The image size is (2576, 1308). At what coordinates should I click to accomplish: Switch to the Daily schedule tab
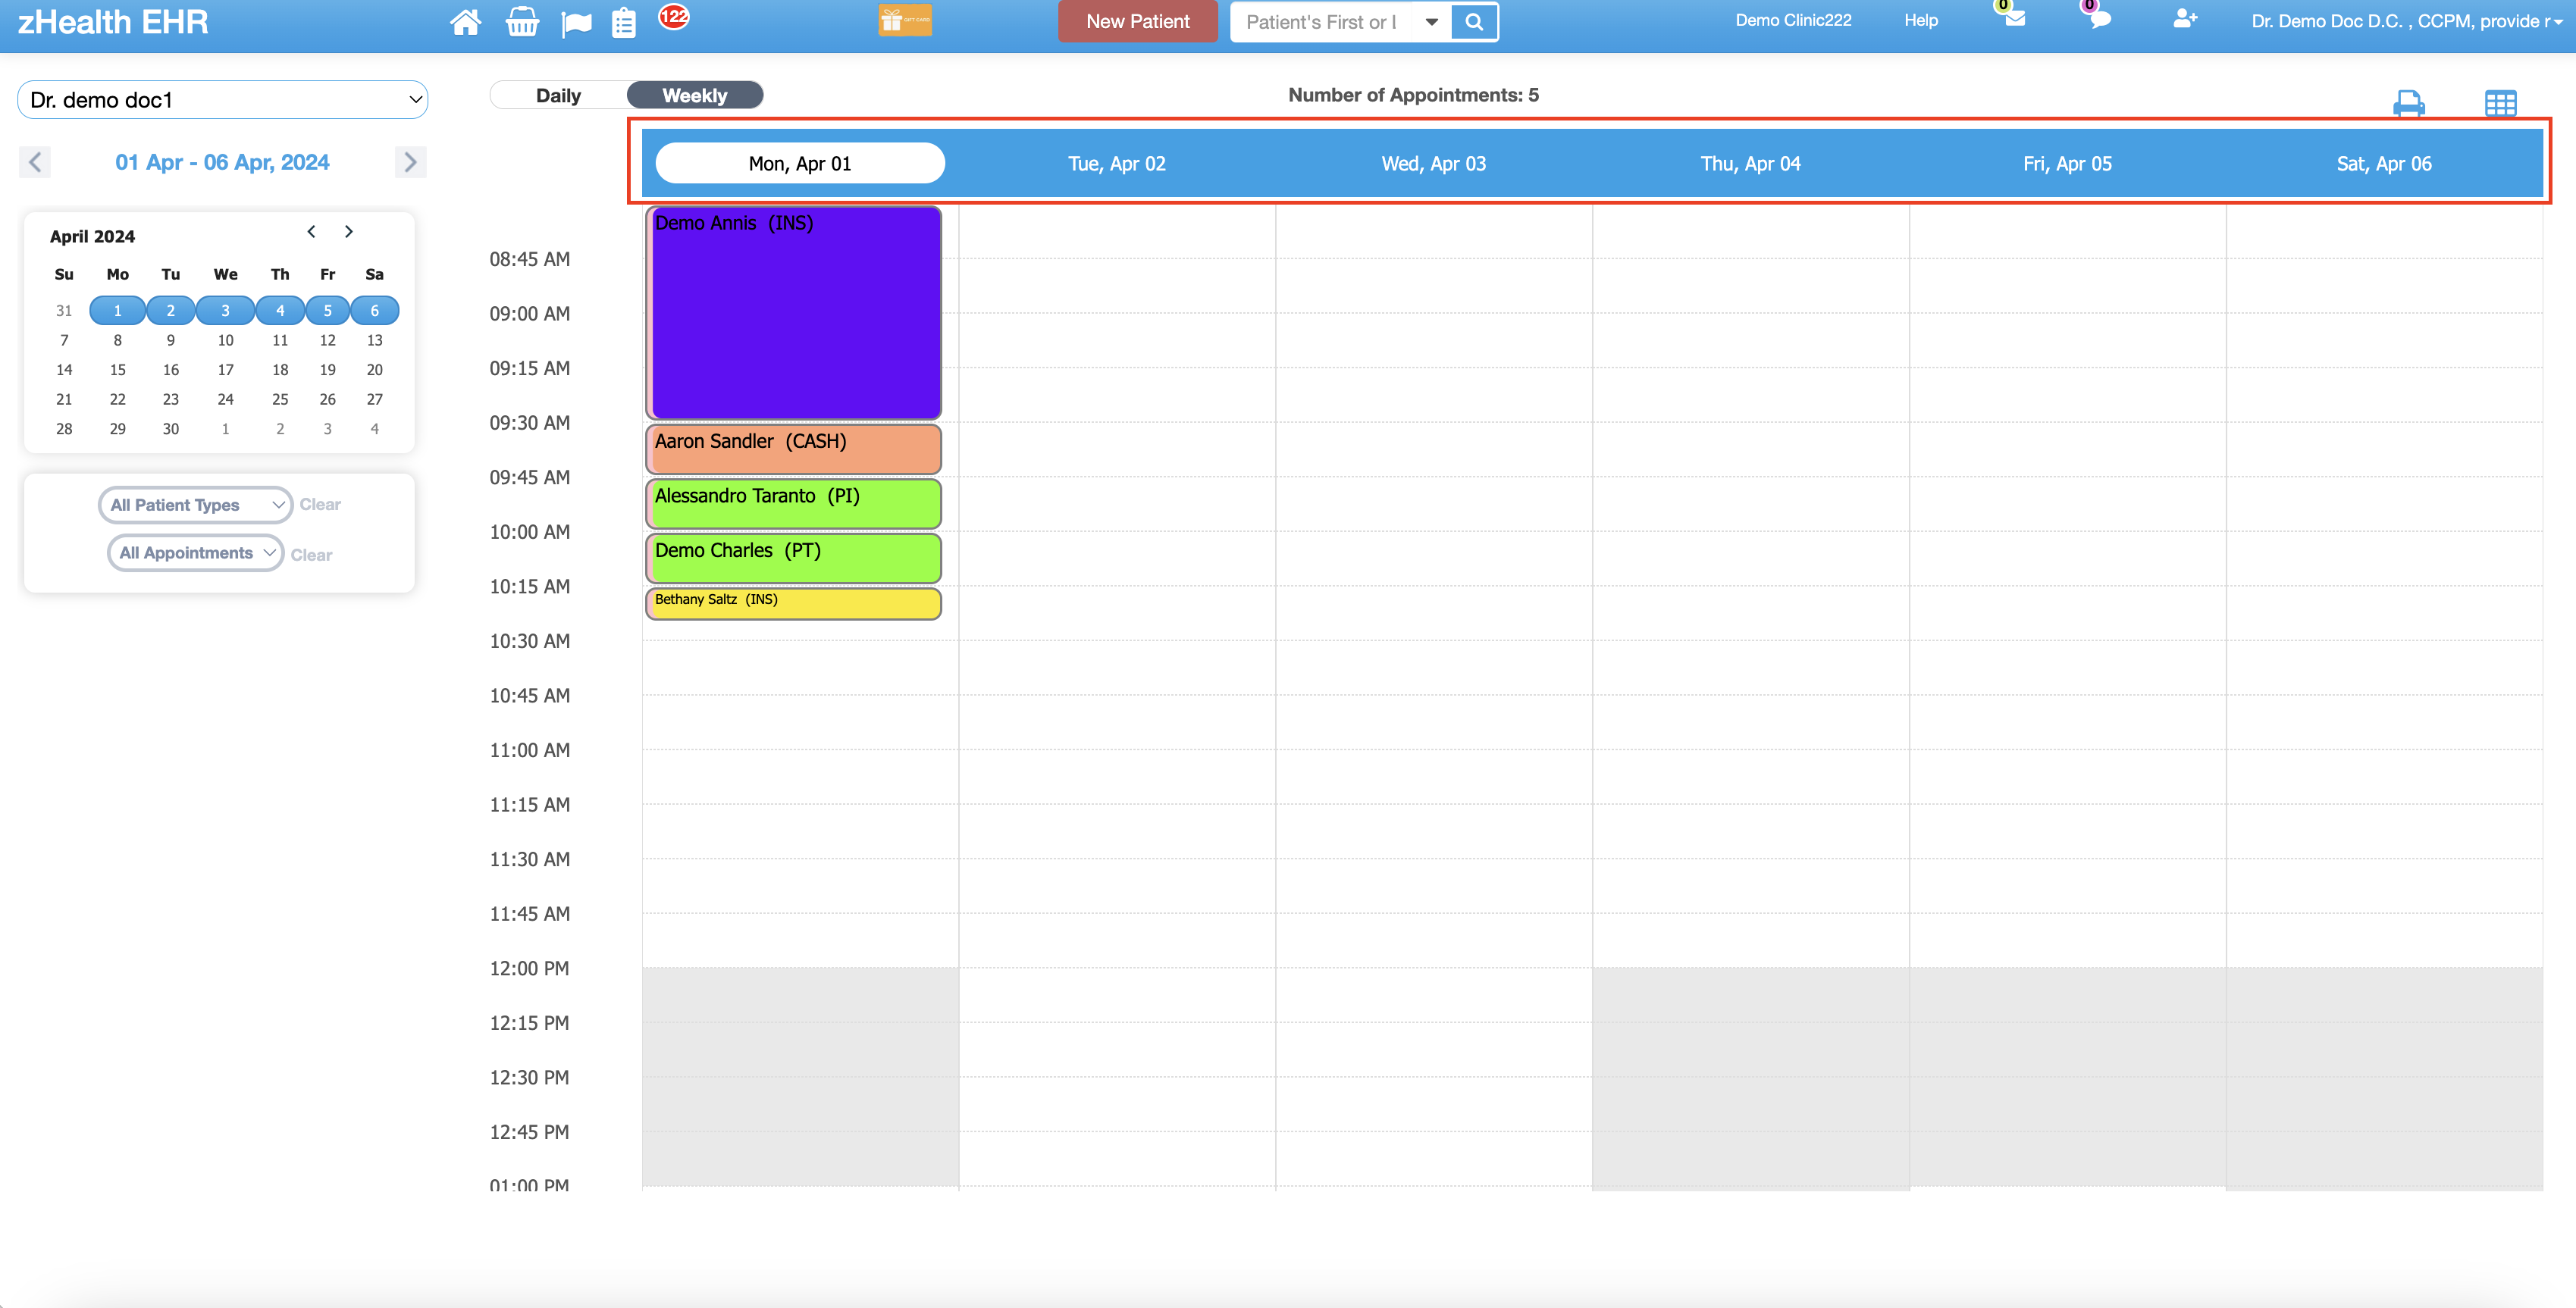click(x=559, y=94)
